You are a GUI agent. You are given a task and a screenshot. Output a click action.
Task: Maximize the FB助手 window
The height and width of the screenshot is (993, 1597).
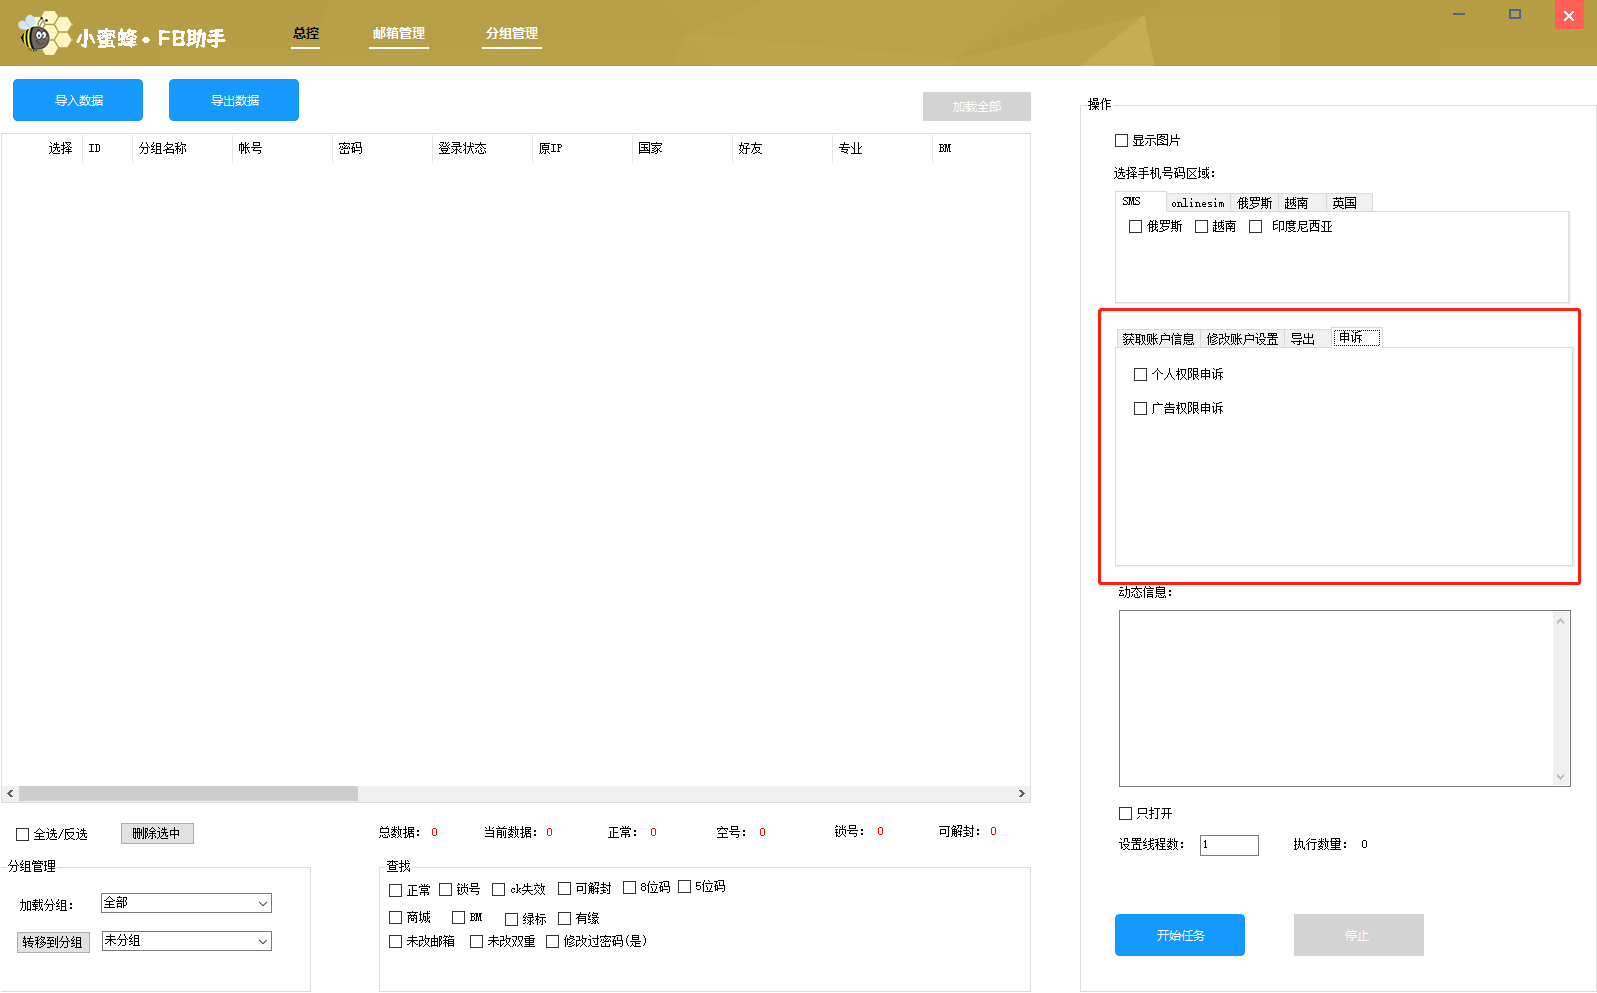coord(1515,14)
